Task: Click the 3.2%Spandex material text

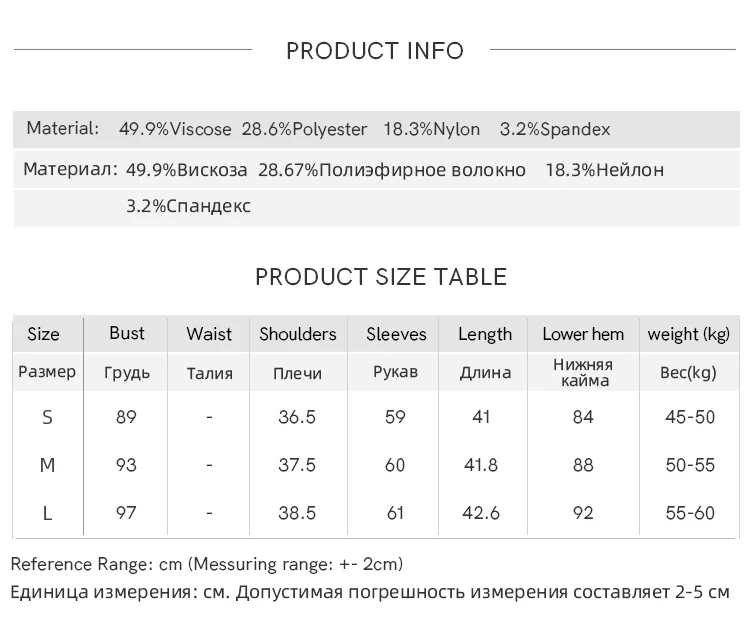Action: click(555, 129)
